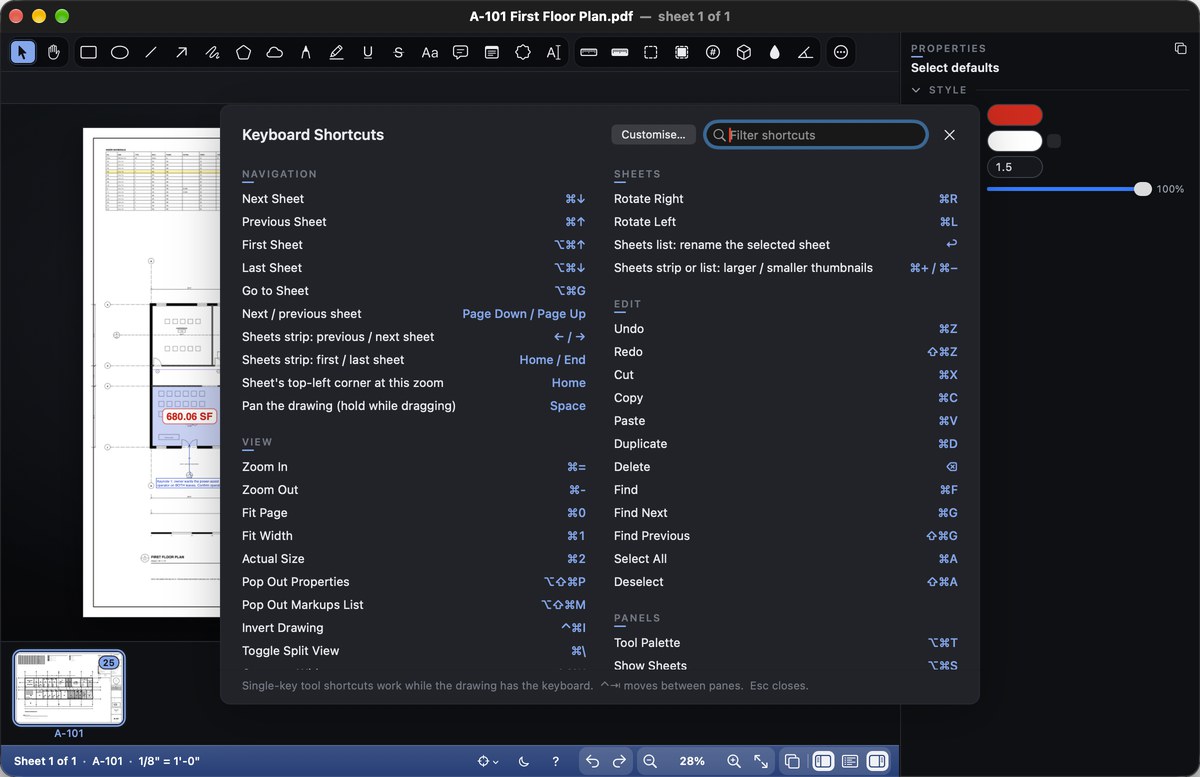Click the zoom in magnifier icon
Screen dimensions: 1200x777
734,761
